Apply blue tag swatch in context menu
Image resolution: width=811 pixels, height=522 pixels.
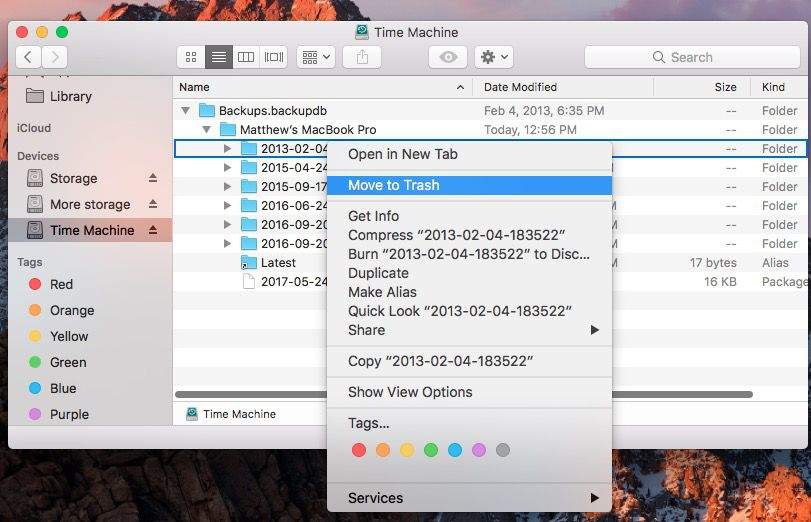coord(455,450)
